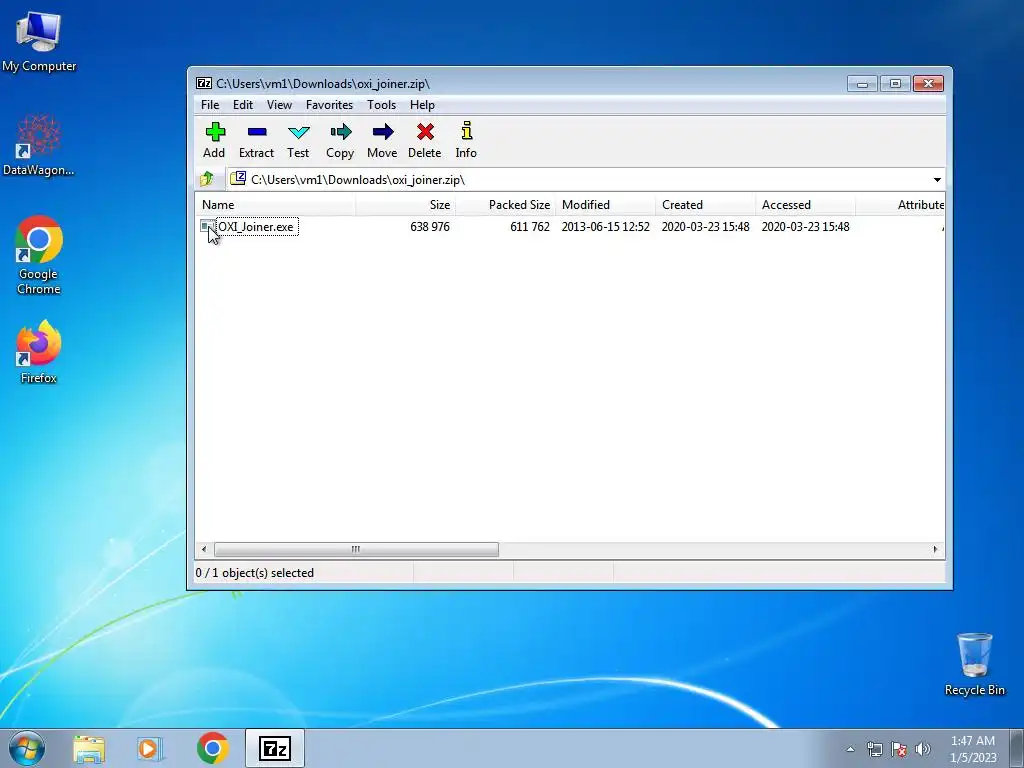The image size is (1024, 768).
Task: Click the Copy toolbar icon
Action: 340,140
